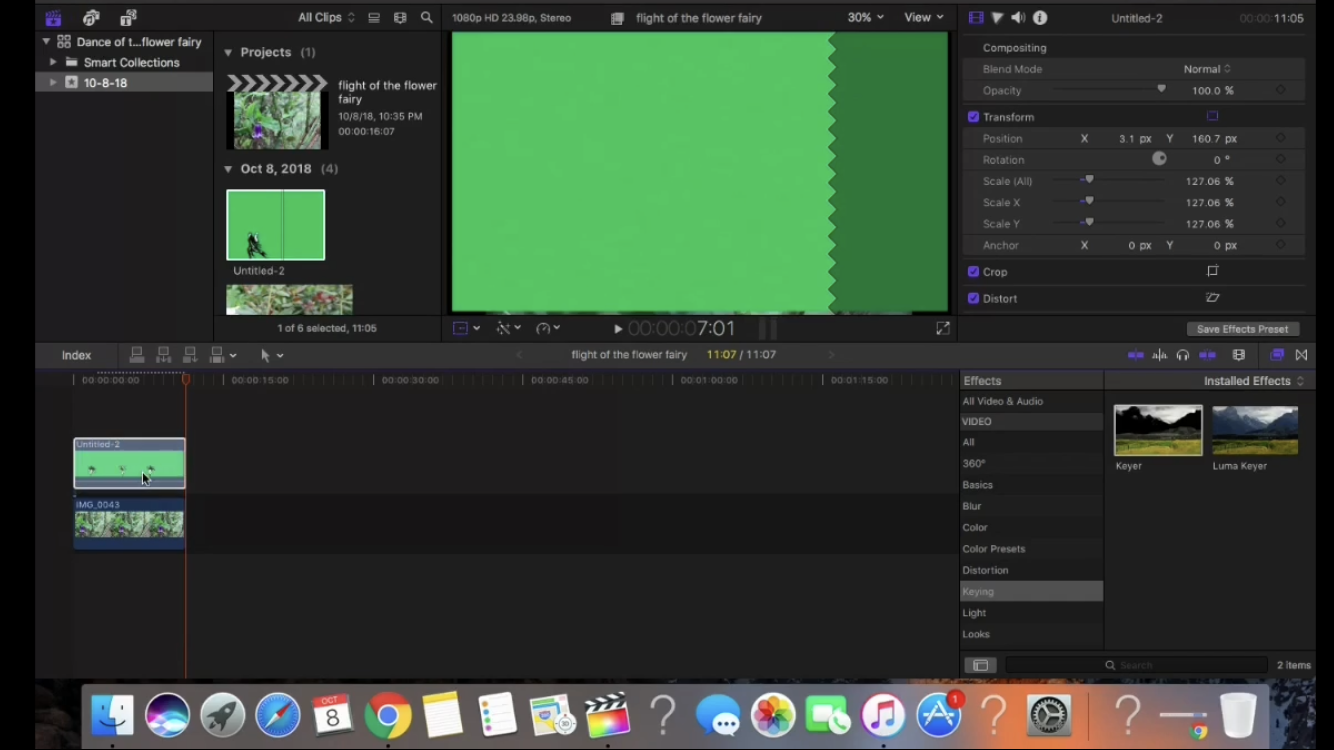Open the Effects browser icon
Image resolution: width=1334 pixels, height=750 pixels.
pos(1277,354)
